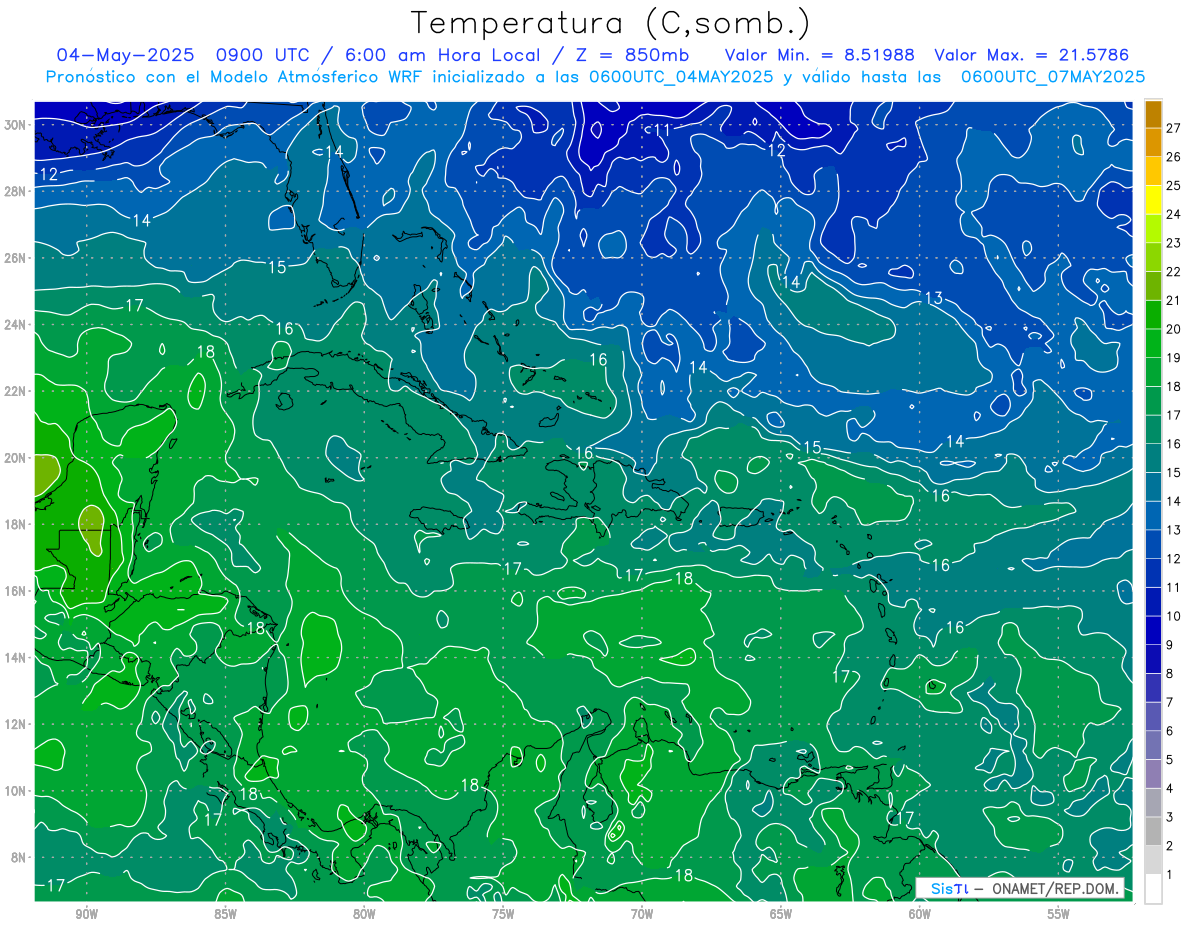
Task: Select 'Valor Min. = 8.51988' value
Action: [x=820, y=55]
